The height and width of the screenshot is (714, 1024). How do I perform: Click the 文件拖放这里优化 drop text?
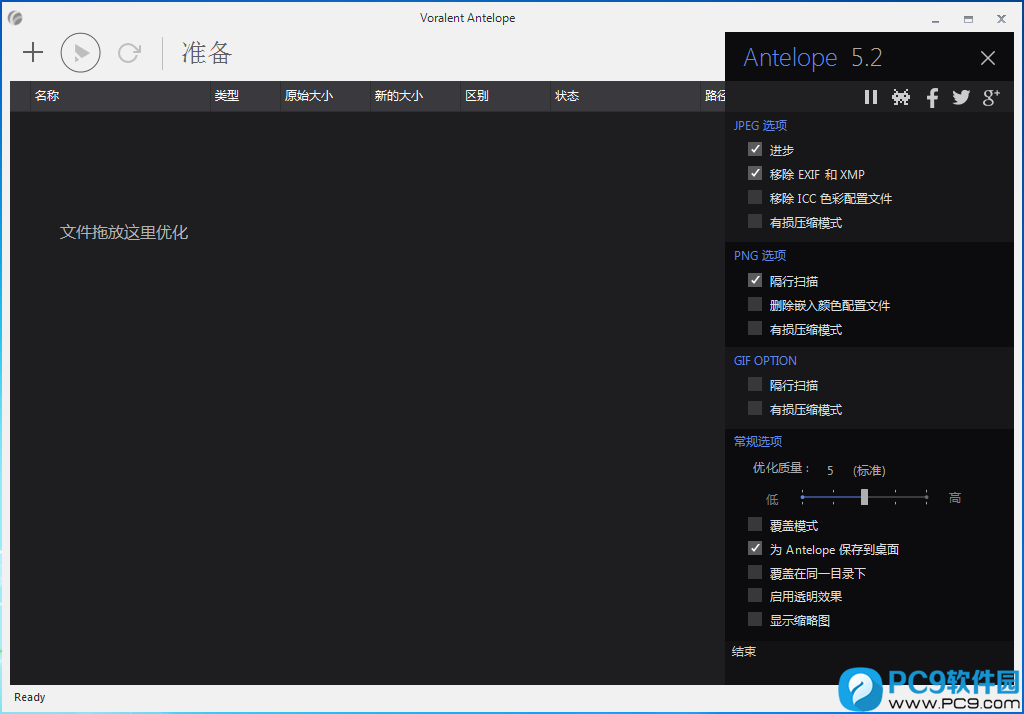click(124, 233)
